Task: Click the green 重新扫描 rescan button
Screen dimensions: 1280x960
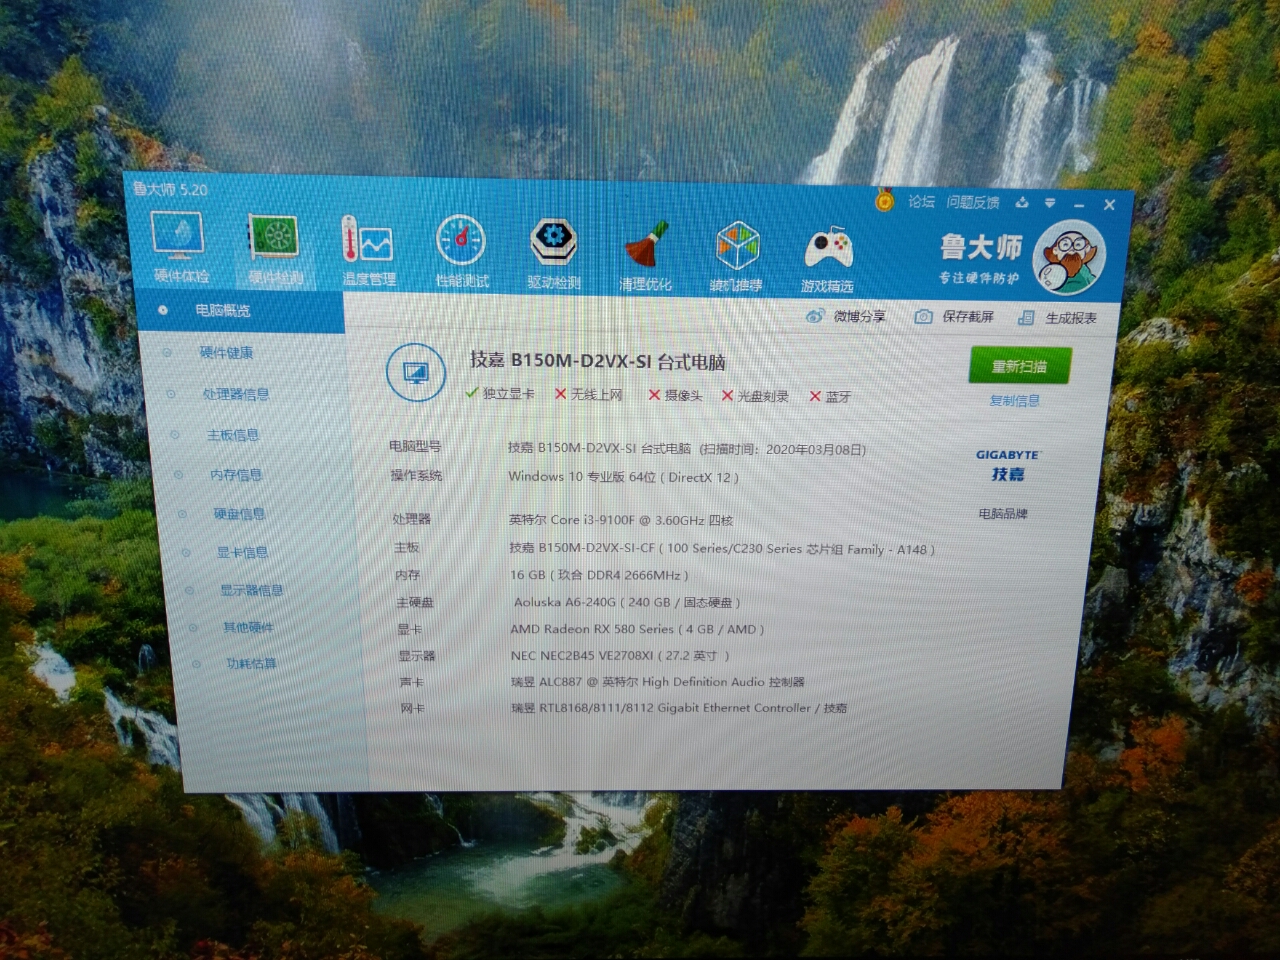Action: point(1019,366)
